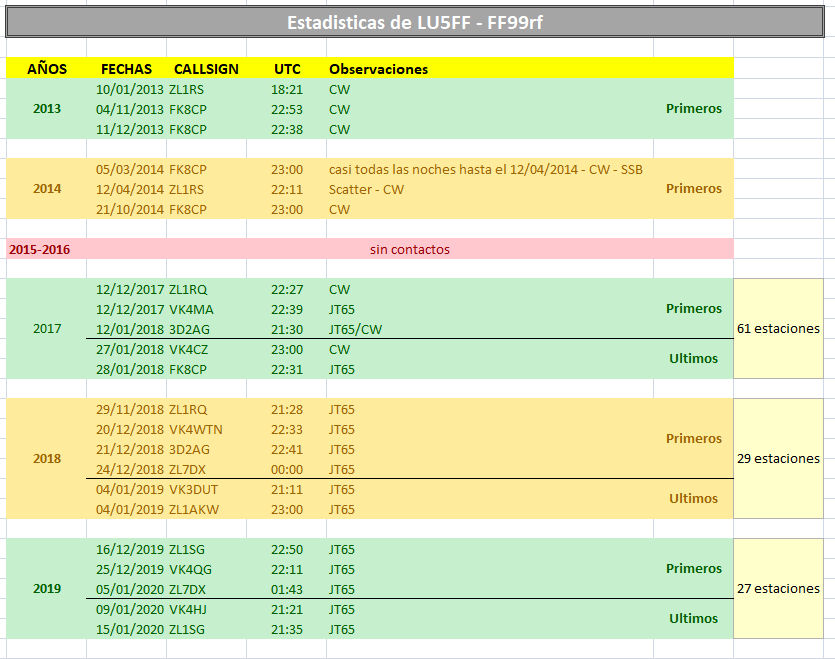Select UTC cell 18:21
Screen dimensions: 835x659
(x=287, y=90)
